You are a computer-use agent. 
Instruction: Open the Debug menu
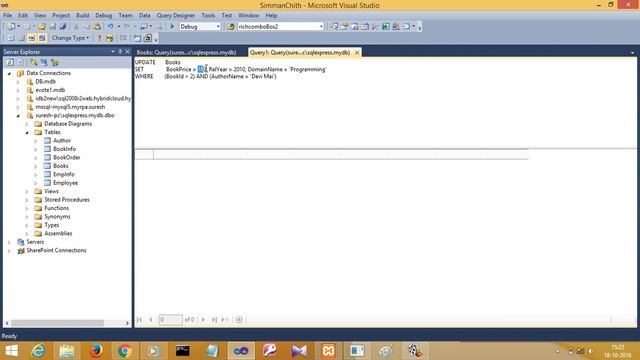[x=104, y=15]
